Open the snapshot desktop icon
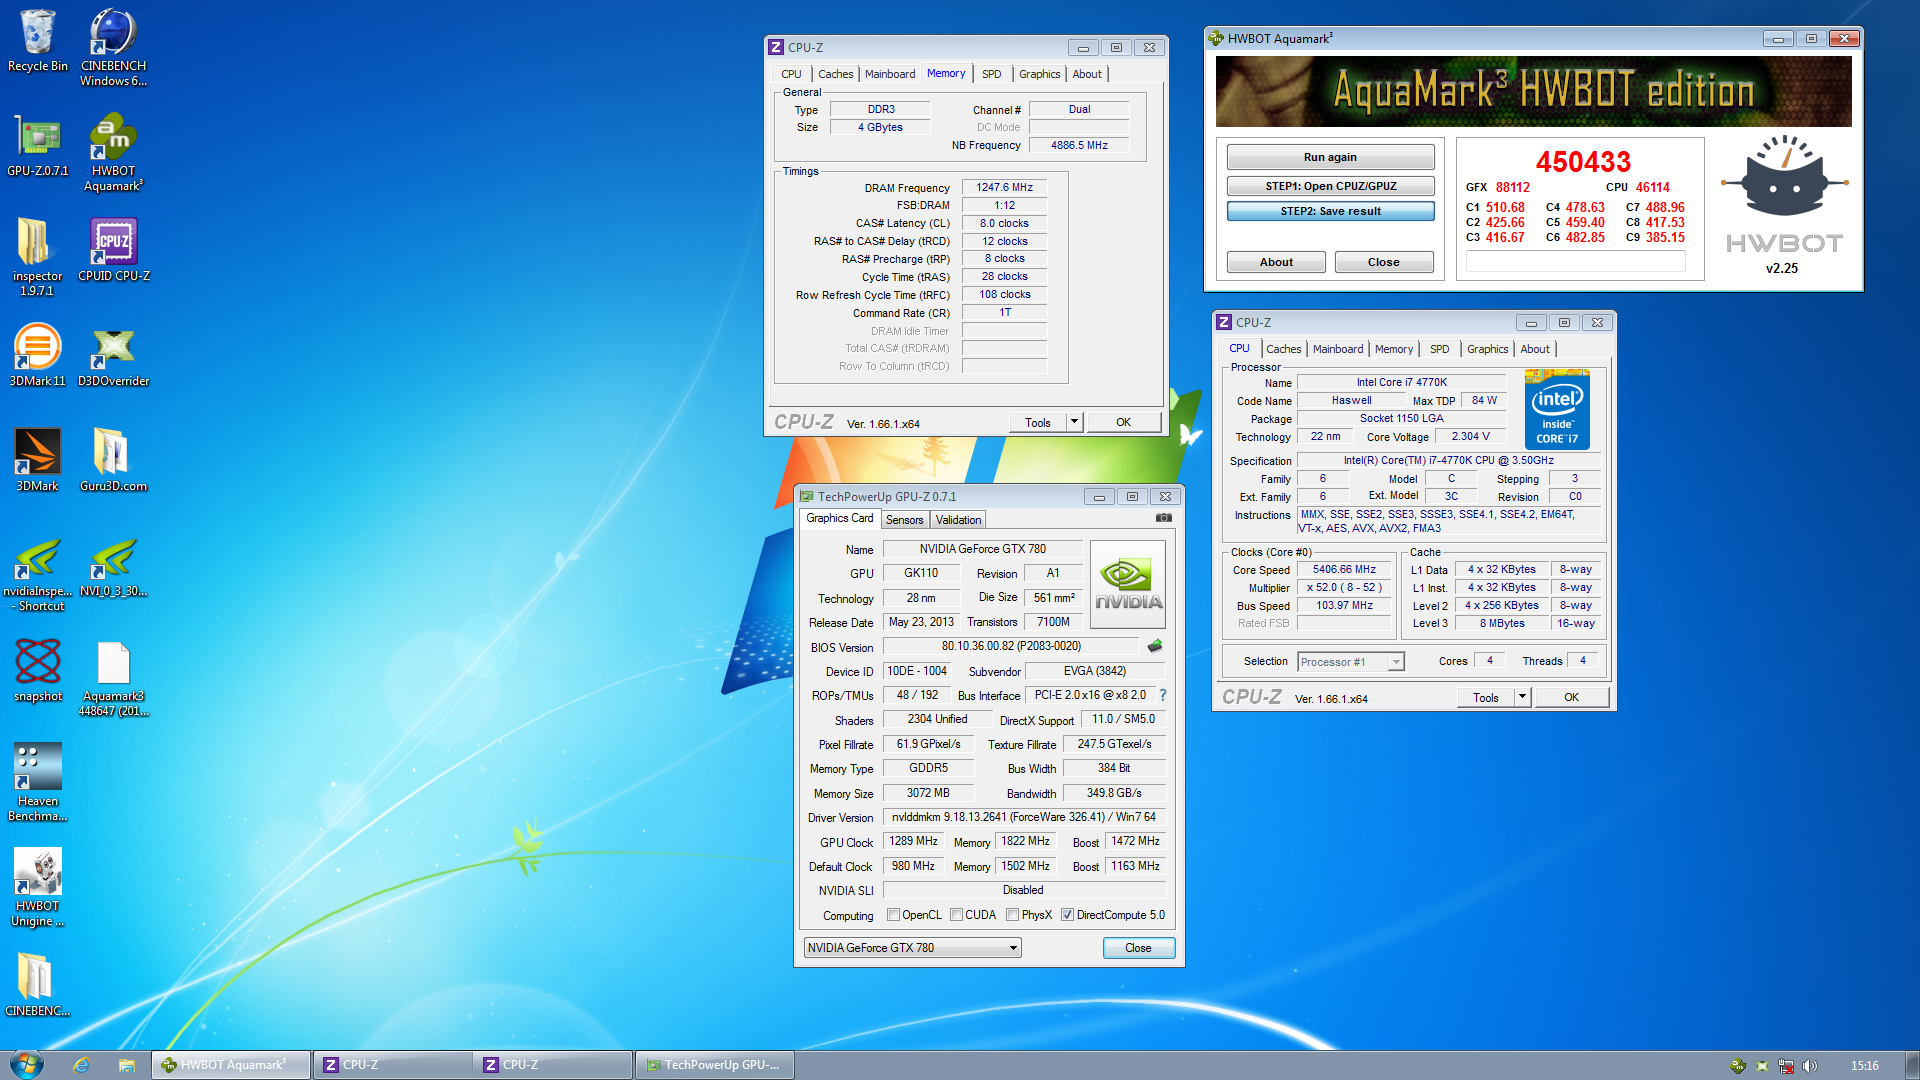 click(38, 670)
